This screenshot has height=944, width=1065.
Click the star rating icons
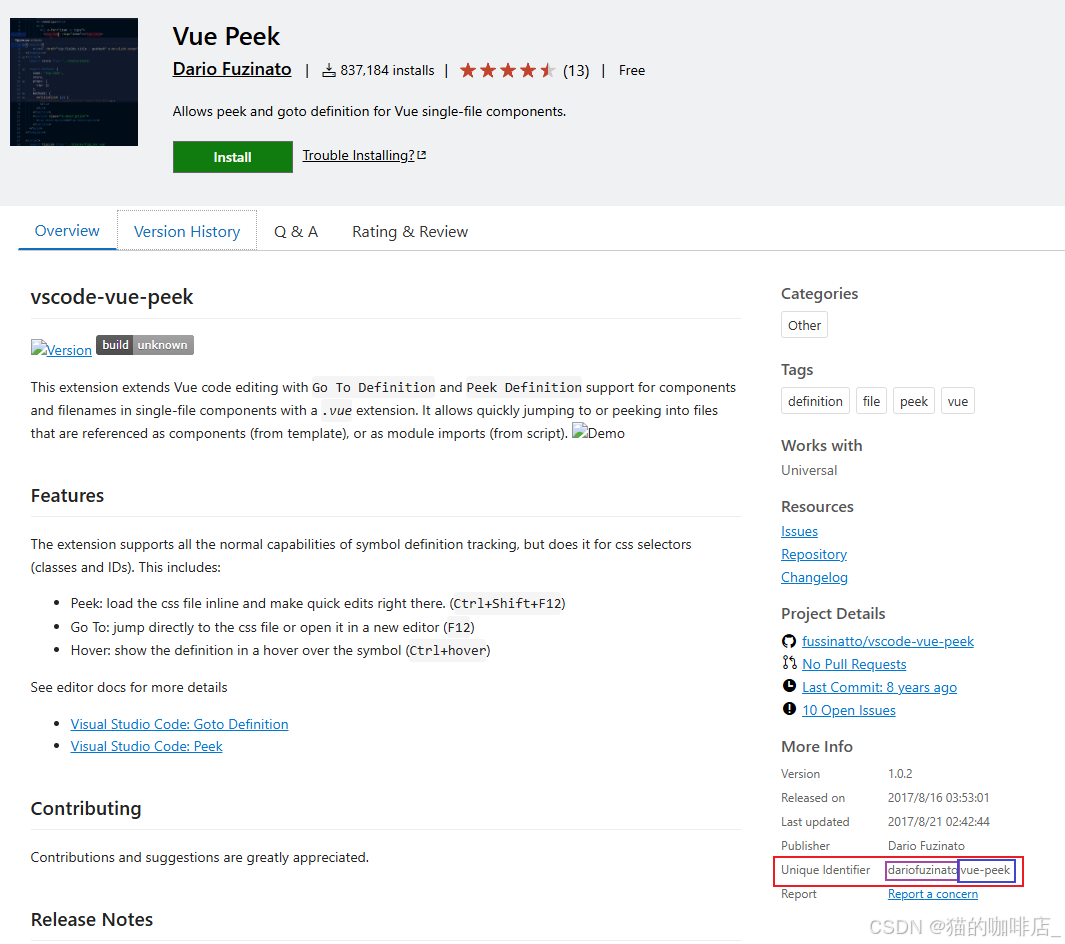[507, 70]
